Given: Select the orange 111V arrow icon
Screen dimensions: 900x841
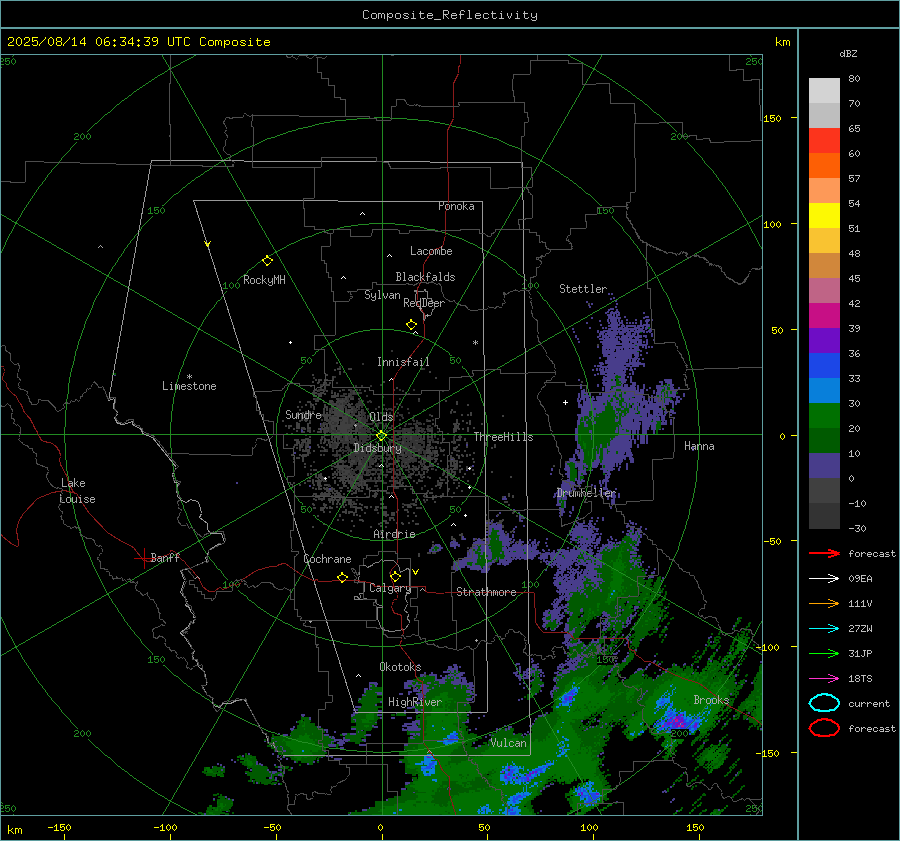Looking at the screenshot, I should pos(824,603).
